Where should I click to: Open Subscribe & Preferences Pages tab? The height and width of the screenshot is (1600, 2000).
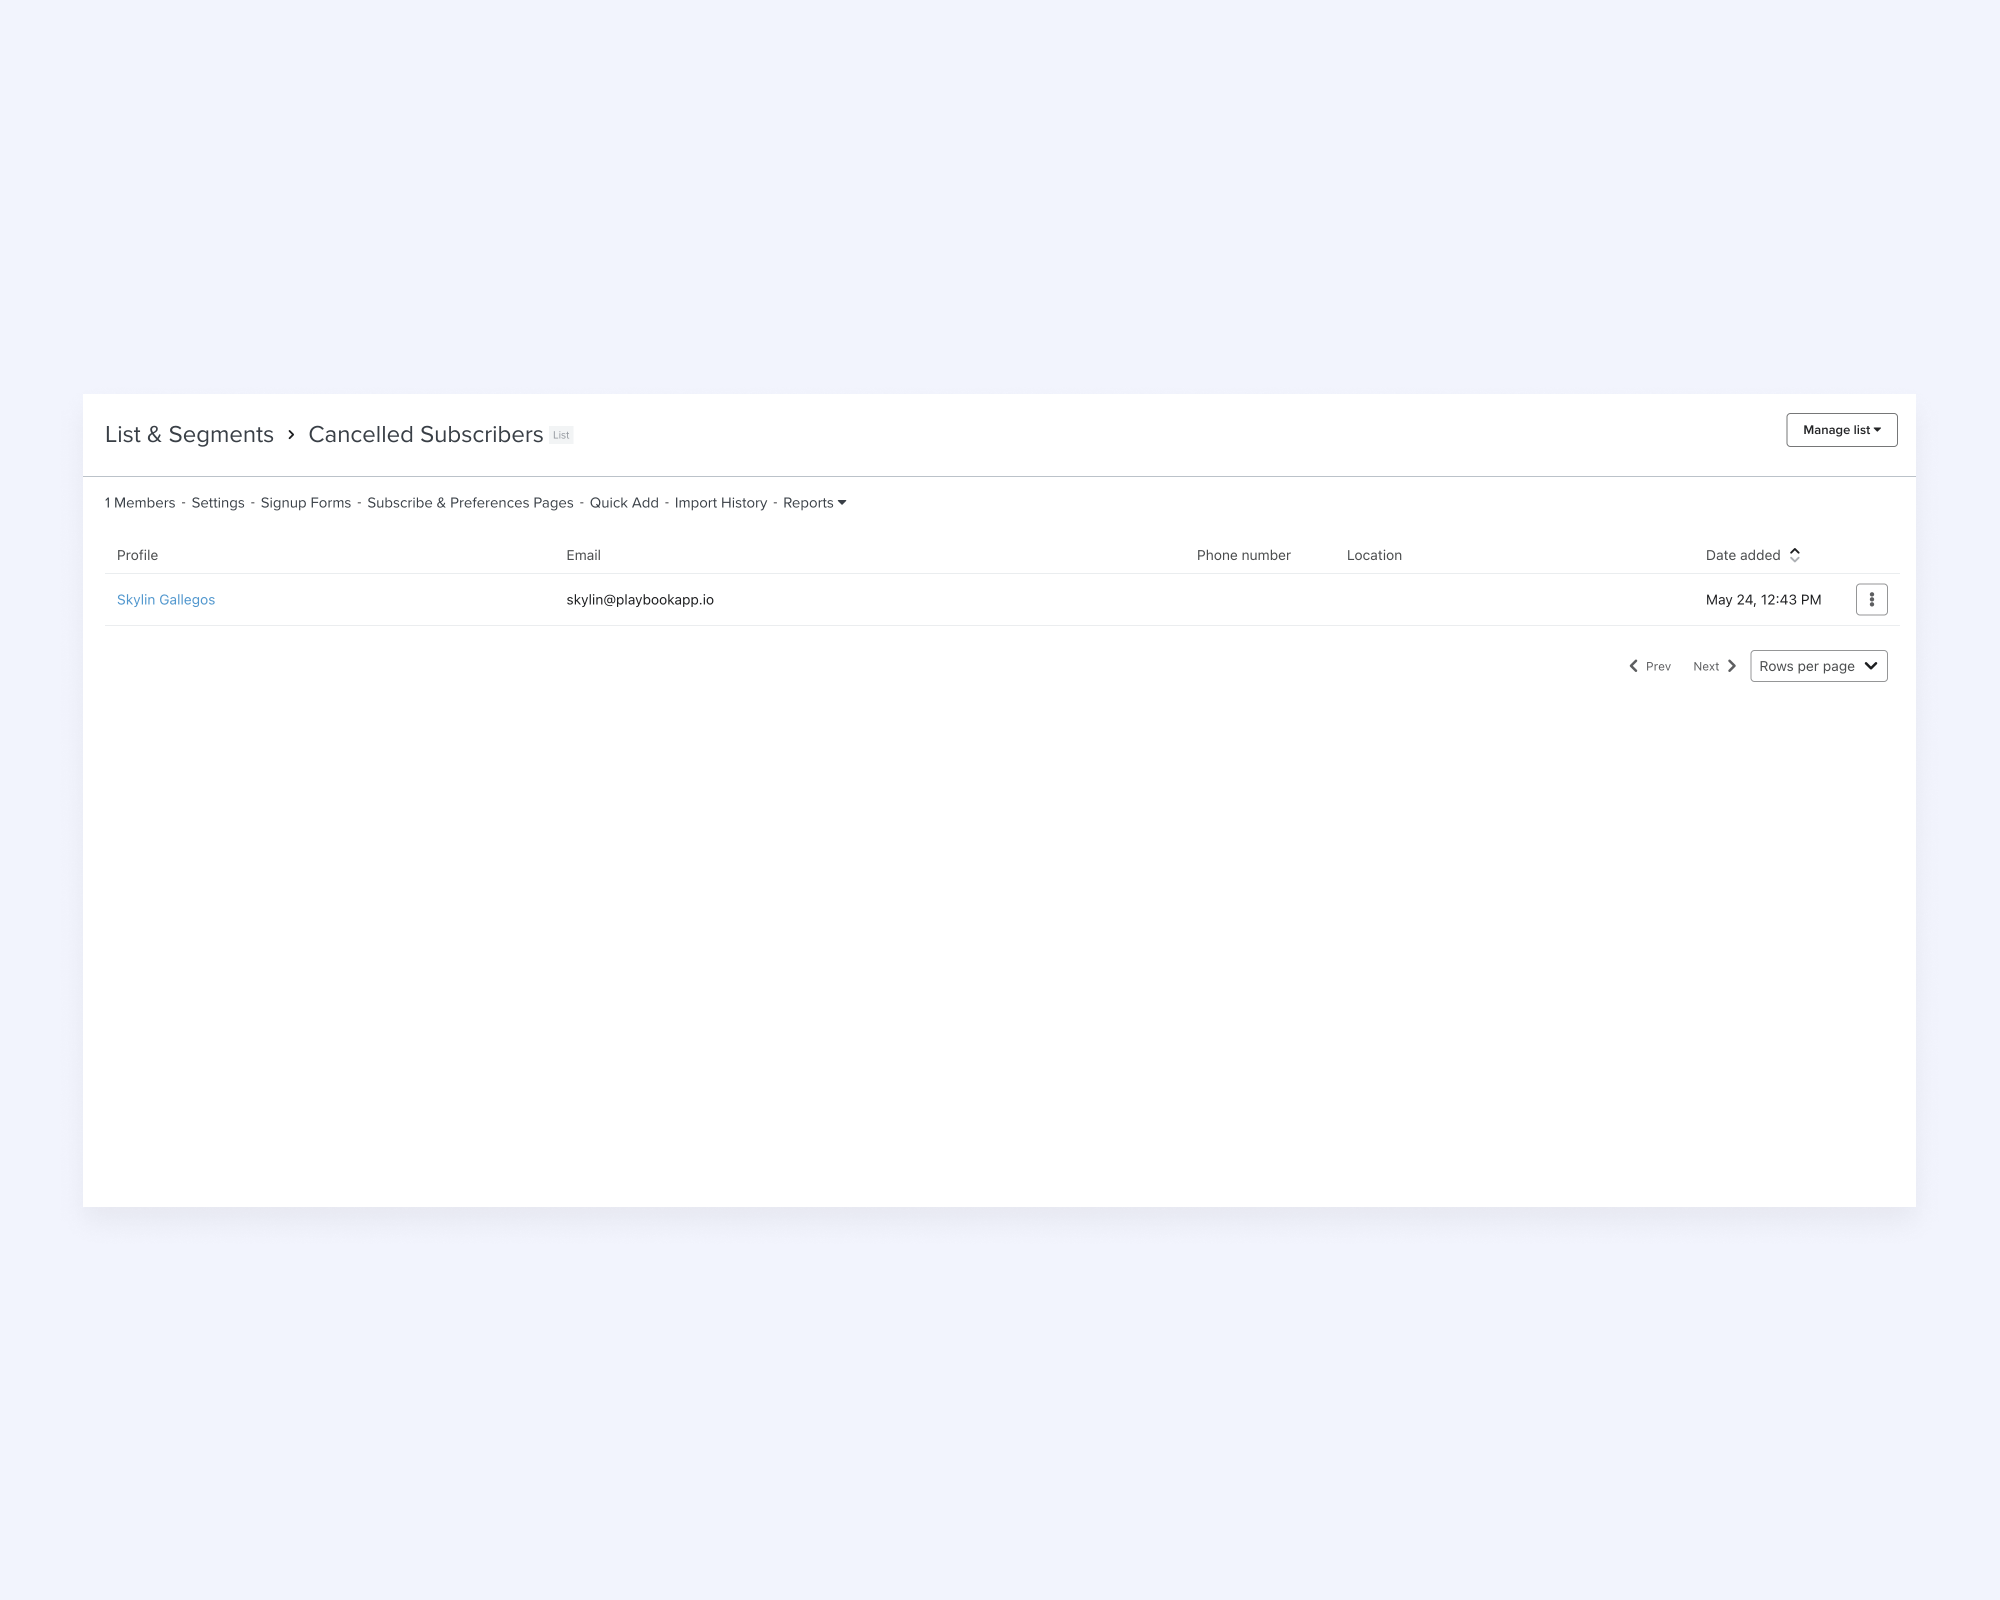tap(470, 503)
